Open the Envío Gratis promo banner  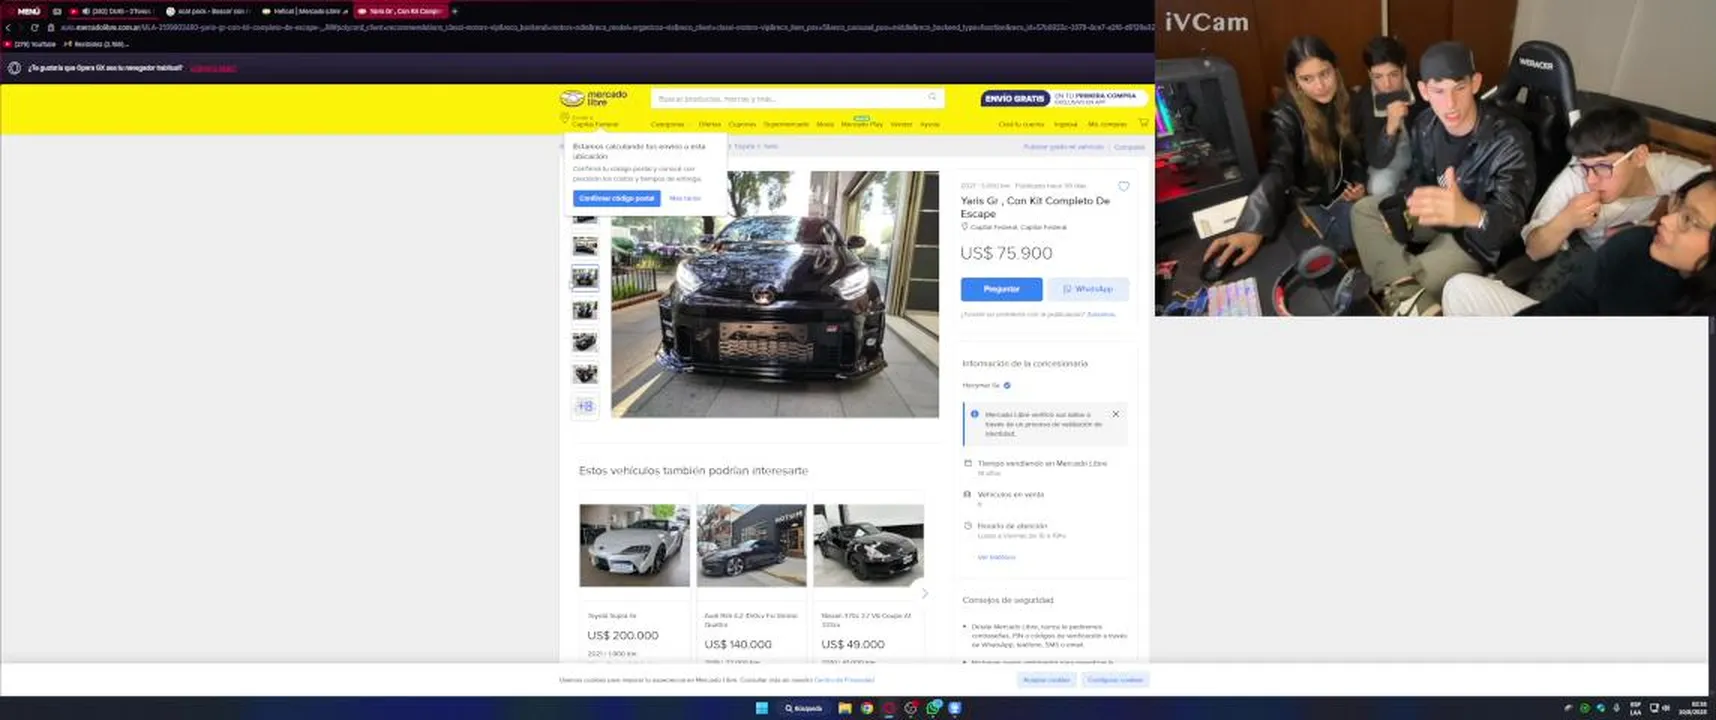(1063, 98)
